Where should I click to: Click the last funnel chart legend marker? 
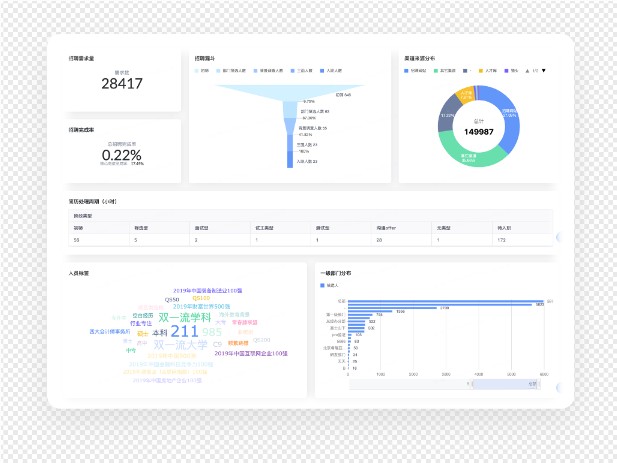319,71
